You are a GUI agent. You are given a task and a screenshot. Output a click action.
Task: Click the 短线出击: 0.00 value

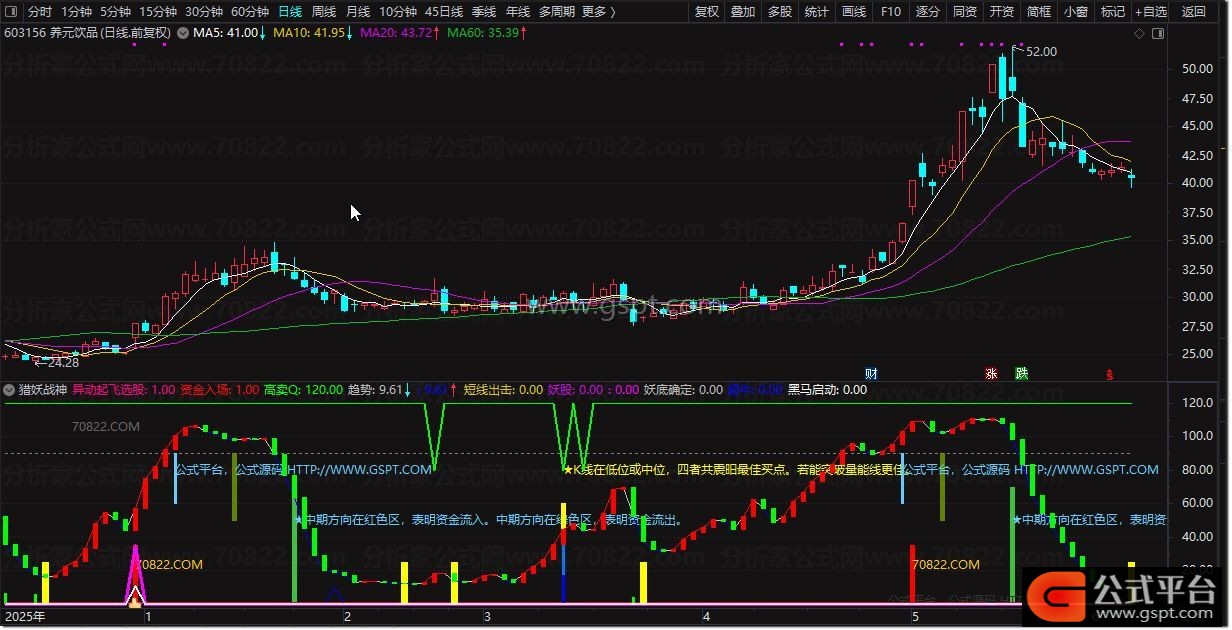504,390
